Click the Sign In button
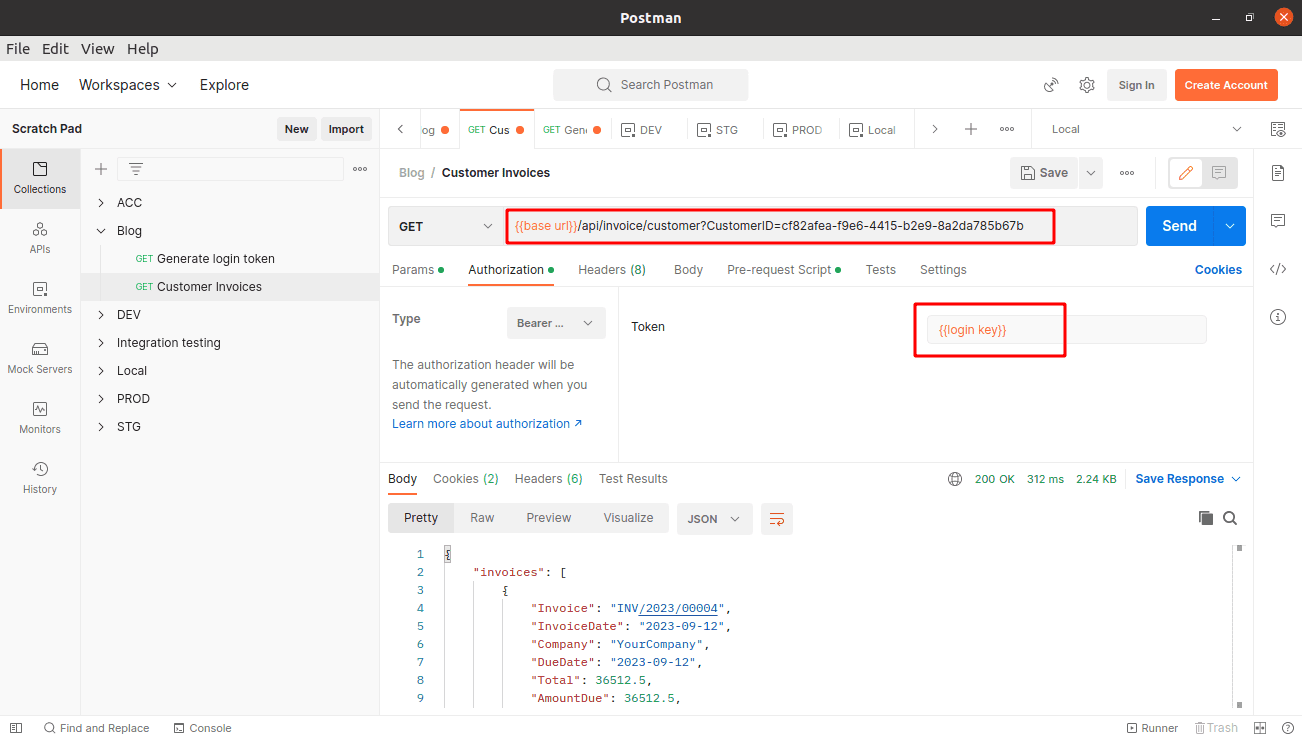1302x740 pixels. tap(1136, 85)
